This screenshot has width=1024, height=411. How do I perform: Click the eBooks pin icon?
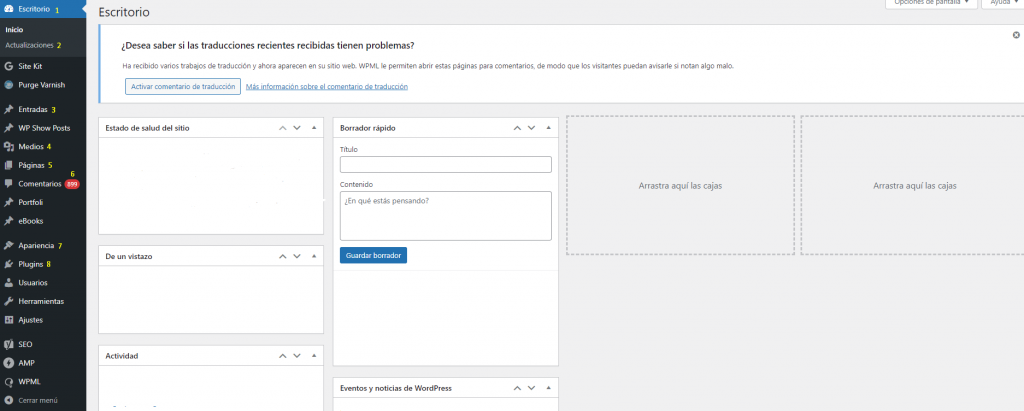pyautogui.click(x=8, y=221)
